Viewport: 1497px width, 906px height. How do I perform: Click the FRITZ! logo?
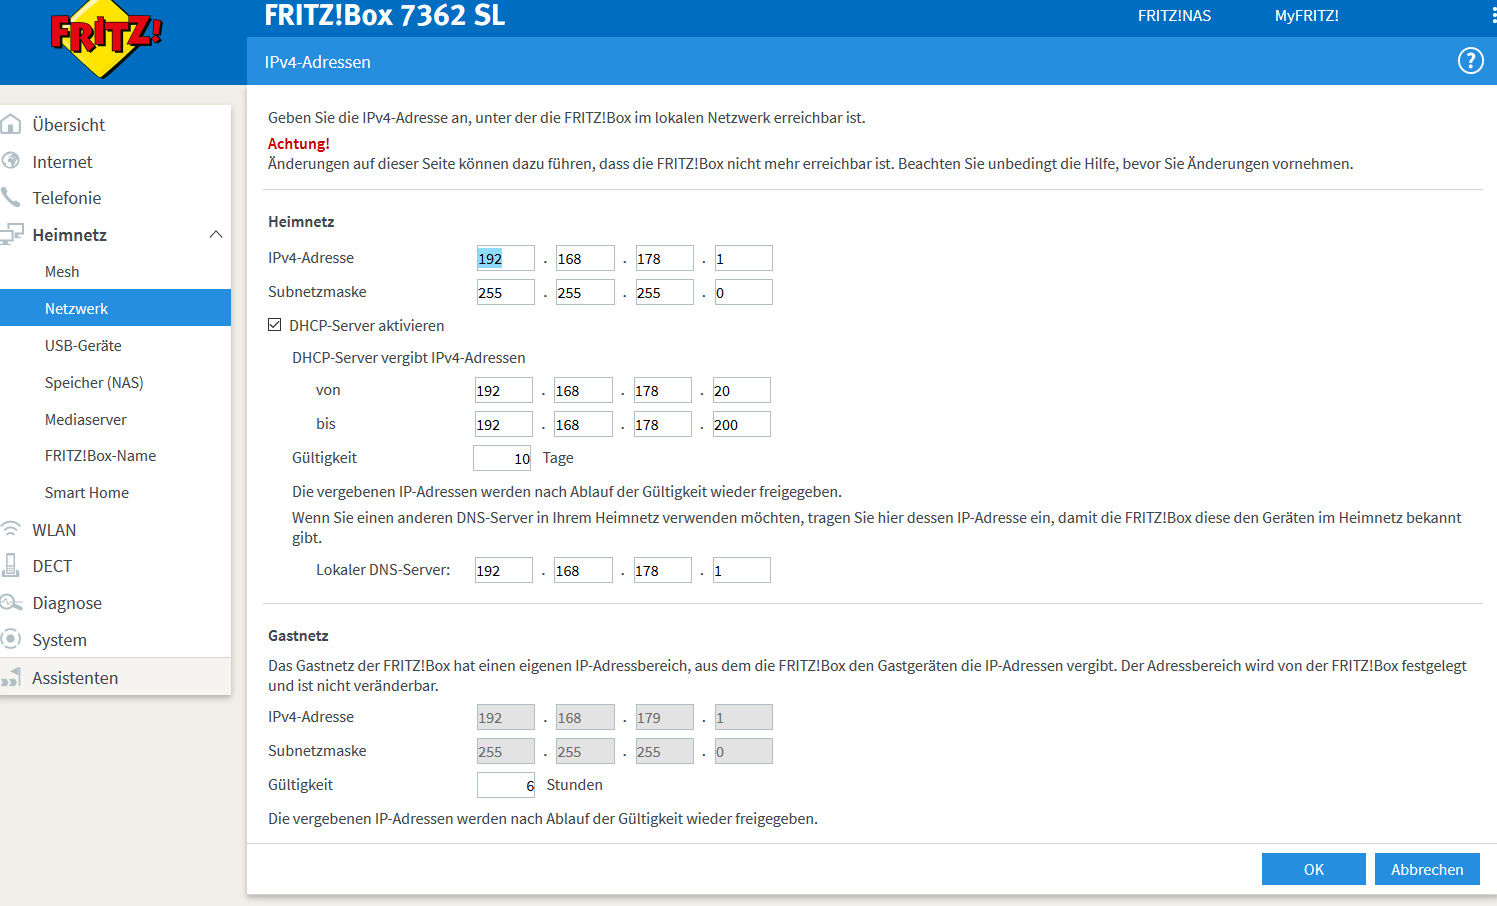coord(105,38)
